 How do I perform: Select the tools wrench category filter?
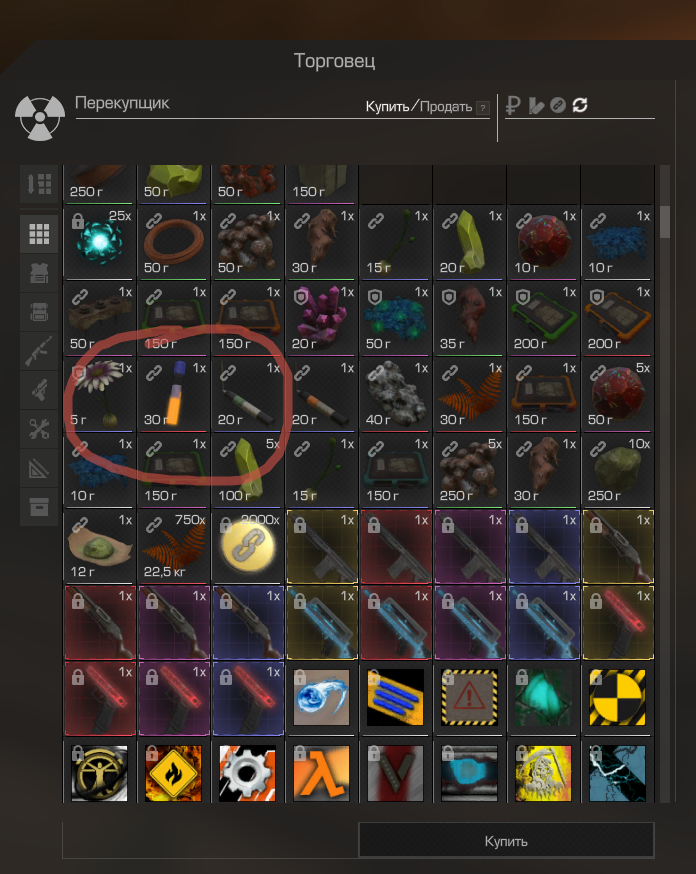tap(39, 429)
